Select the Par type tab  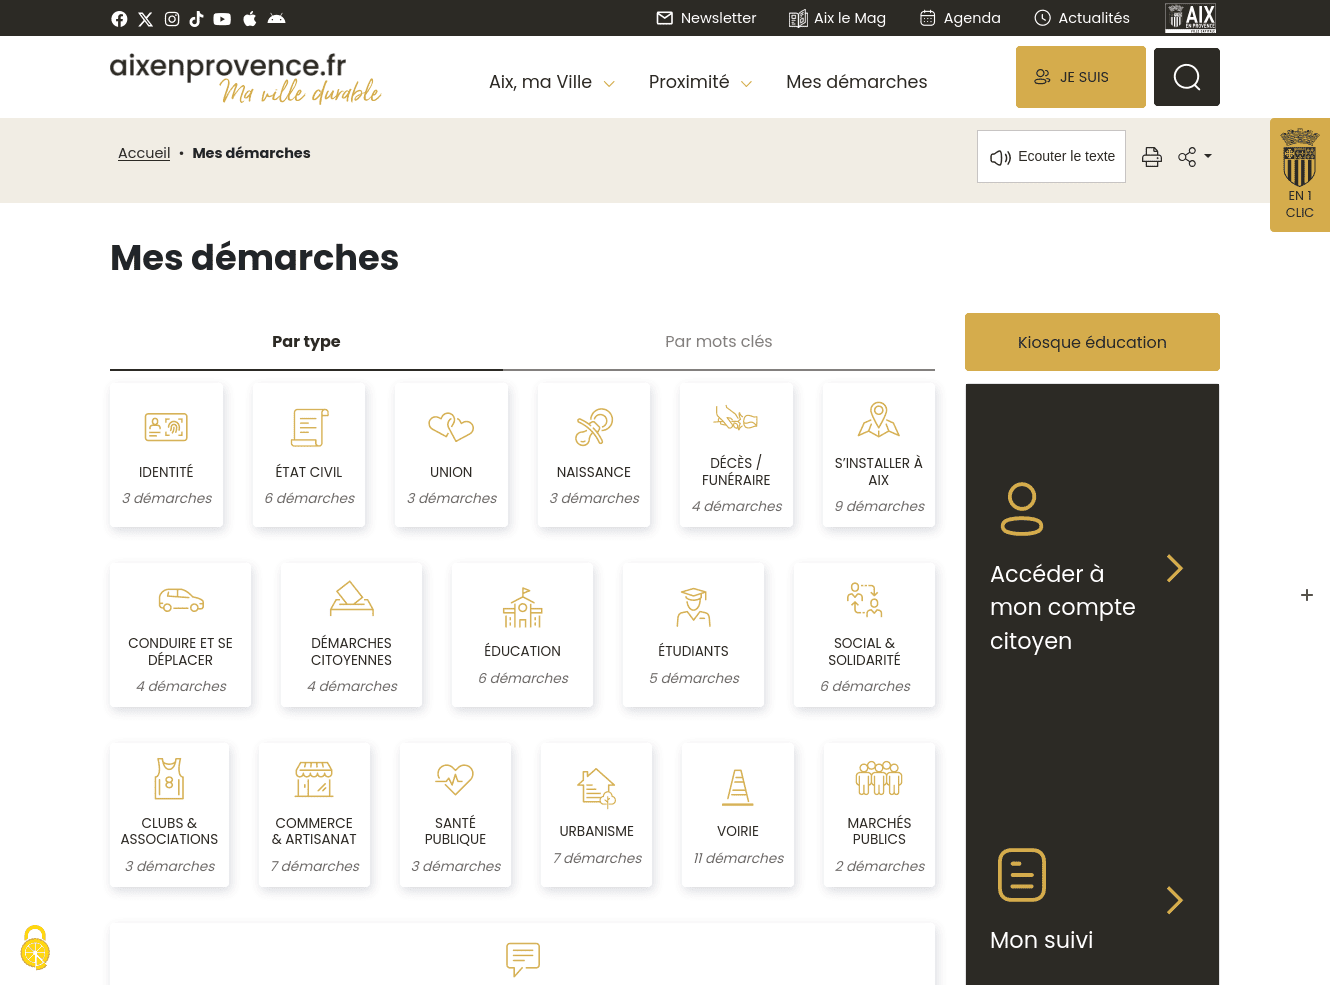[306, 342]
